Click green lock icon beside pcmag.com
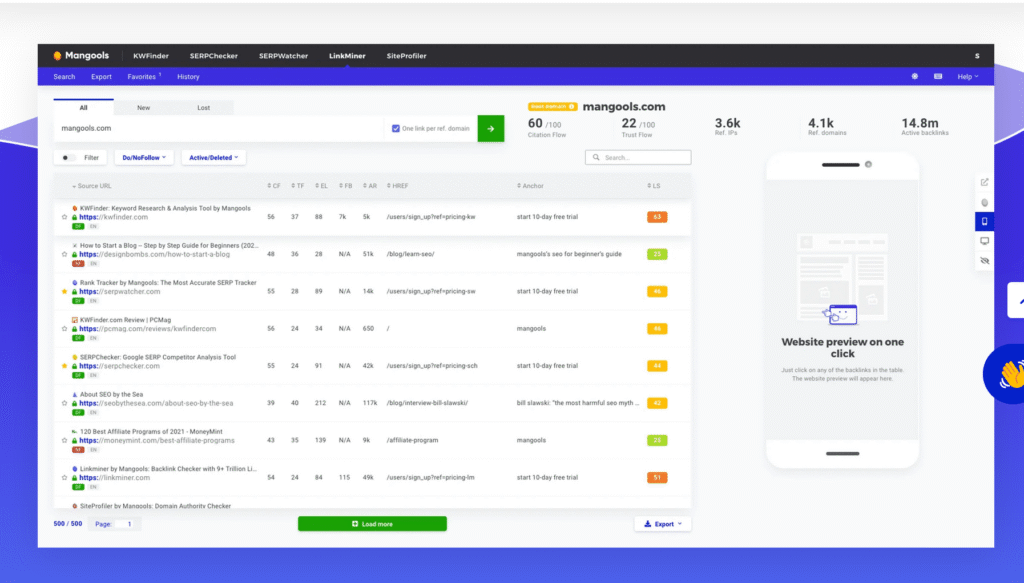 point(74,329)
